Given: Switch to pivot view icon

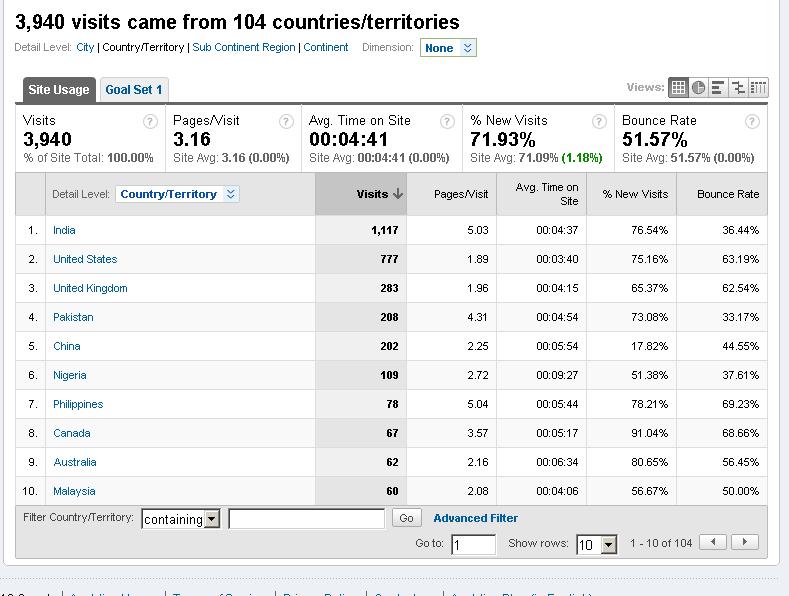Looking at the screenshot, I should pyautogui.click(x=758, y=88).
